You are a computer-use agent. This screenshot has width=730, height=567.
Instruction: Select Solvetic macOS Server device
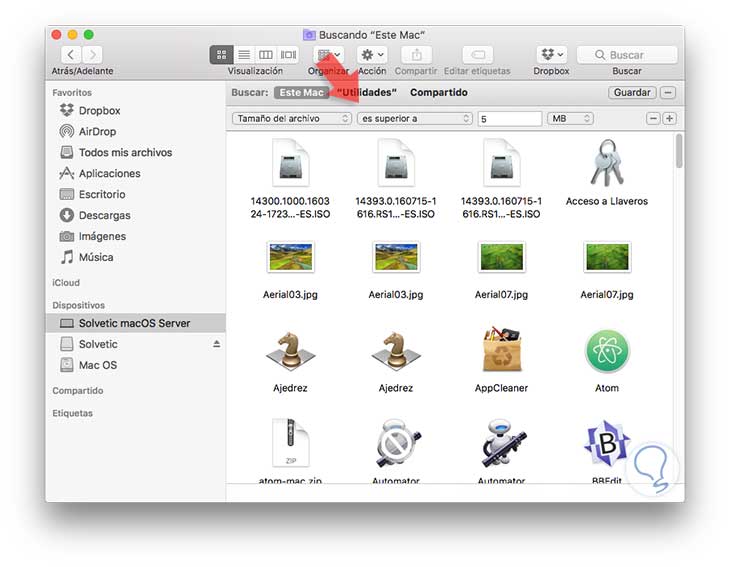[x=136, y=323]
